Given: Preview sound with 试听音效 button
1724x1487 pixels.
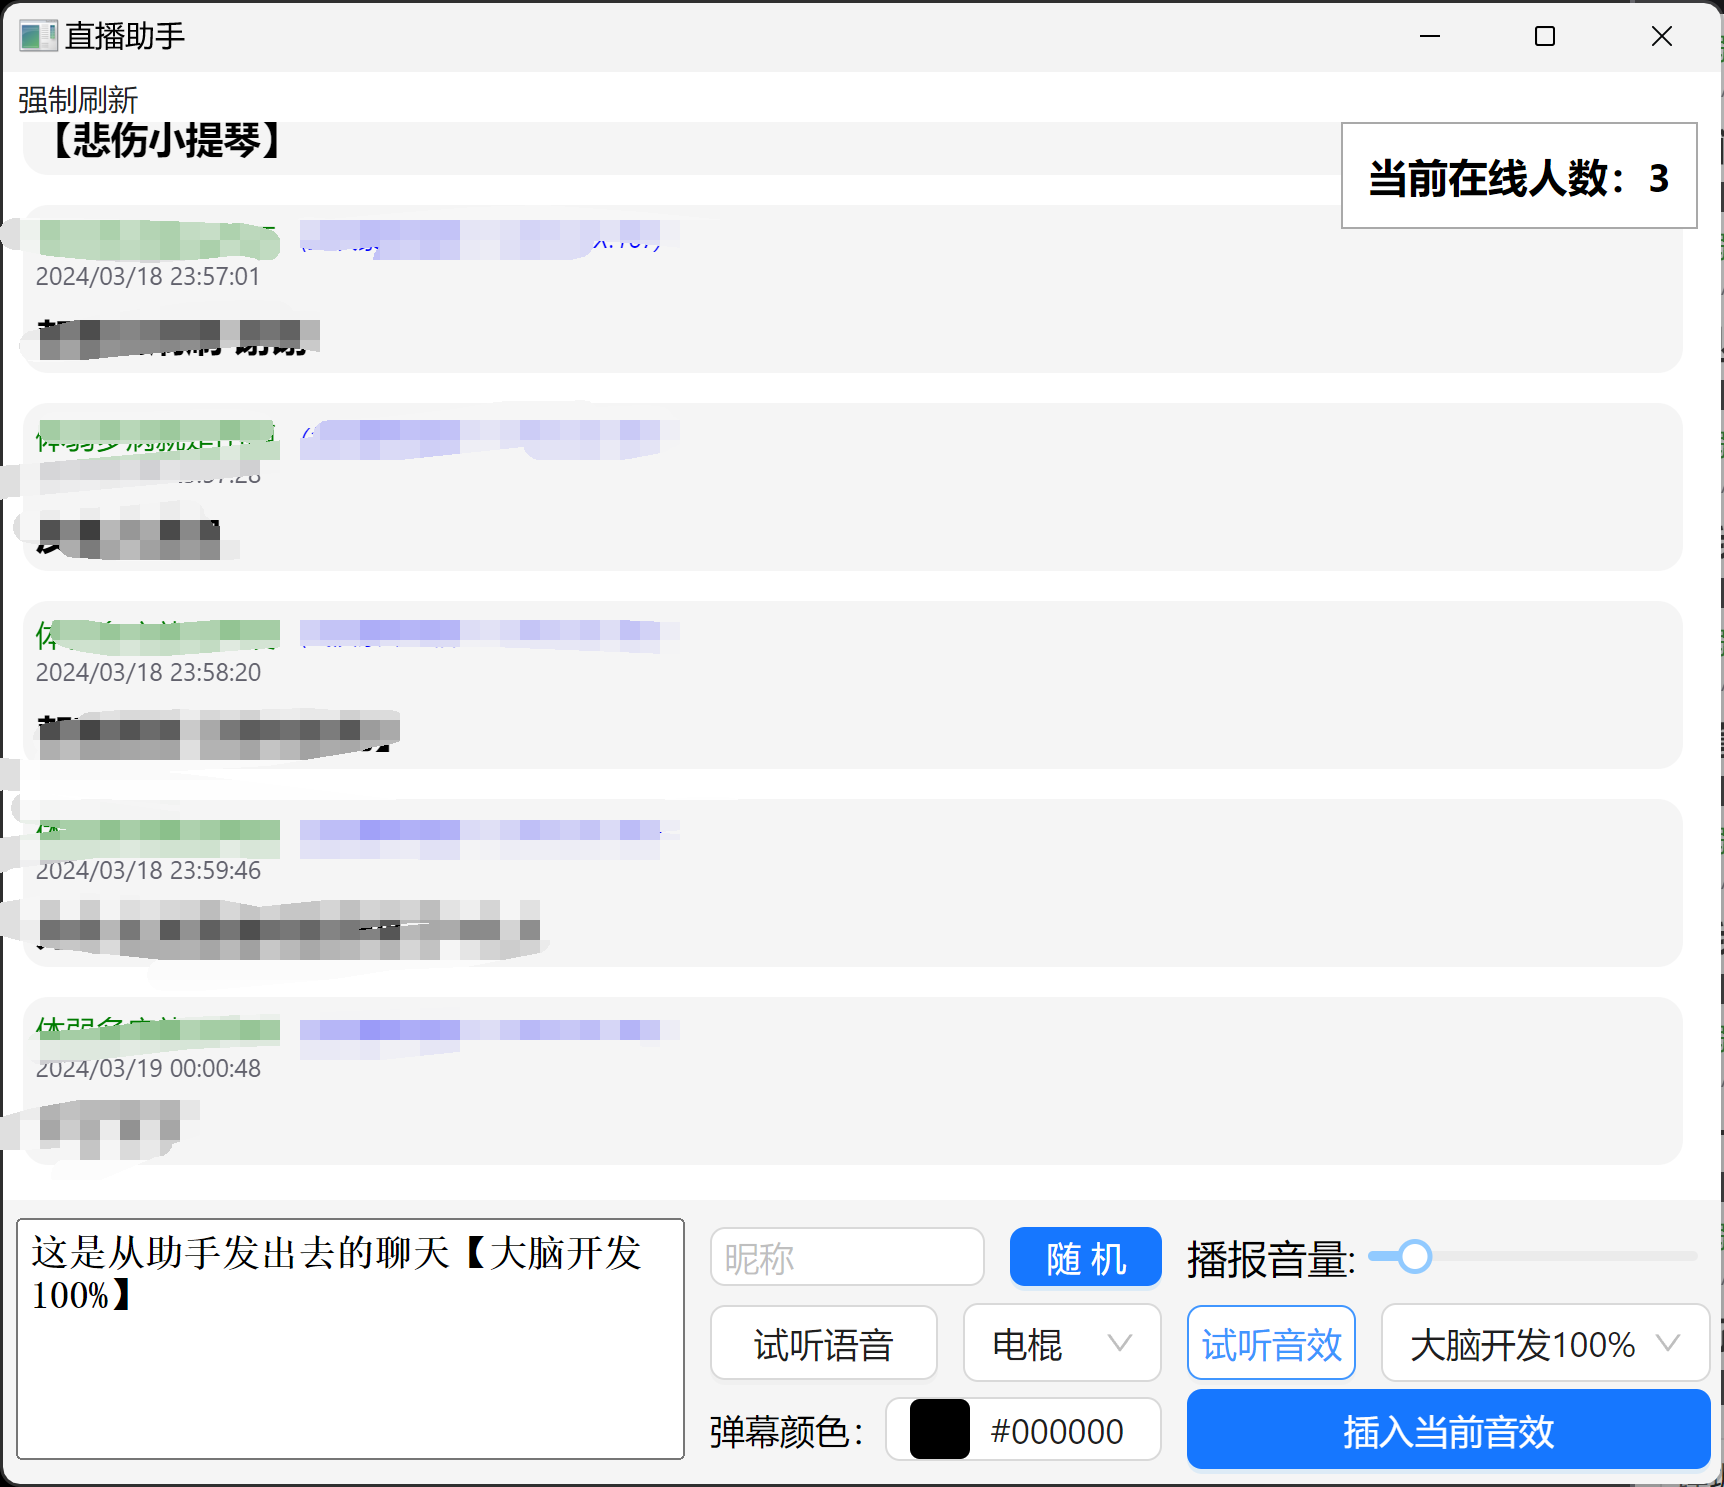Looking at the screenshot, I should click(x=1270, y=1344).
